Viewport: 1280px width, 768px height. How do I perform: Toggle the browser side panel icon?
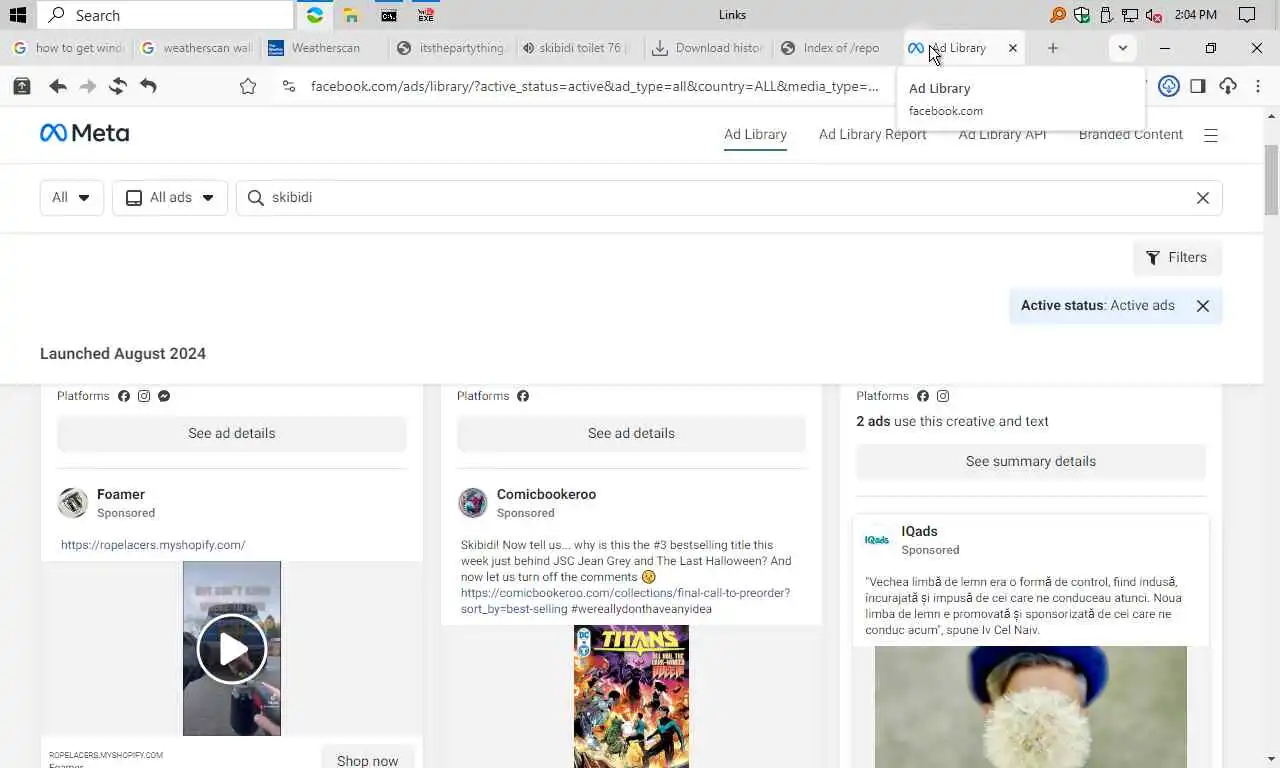click(x=1198, y=86)
